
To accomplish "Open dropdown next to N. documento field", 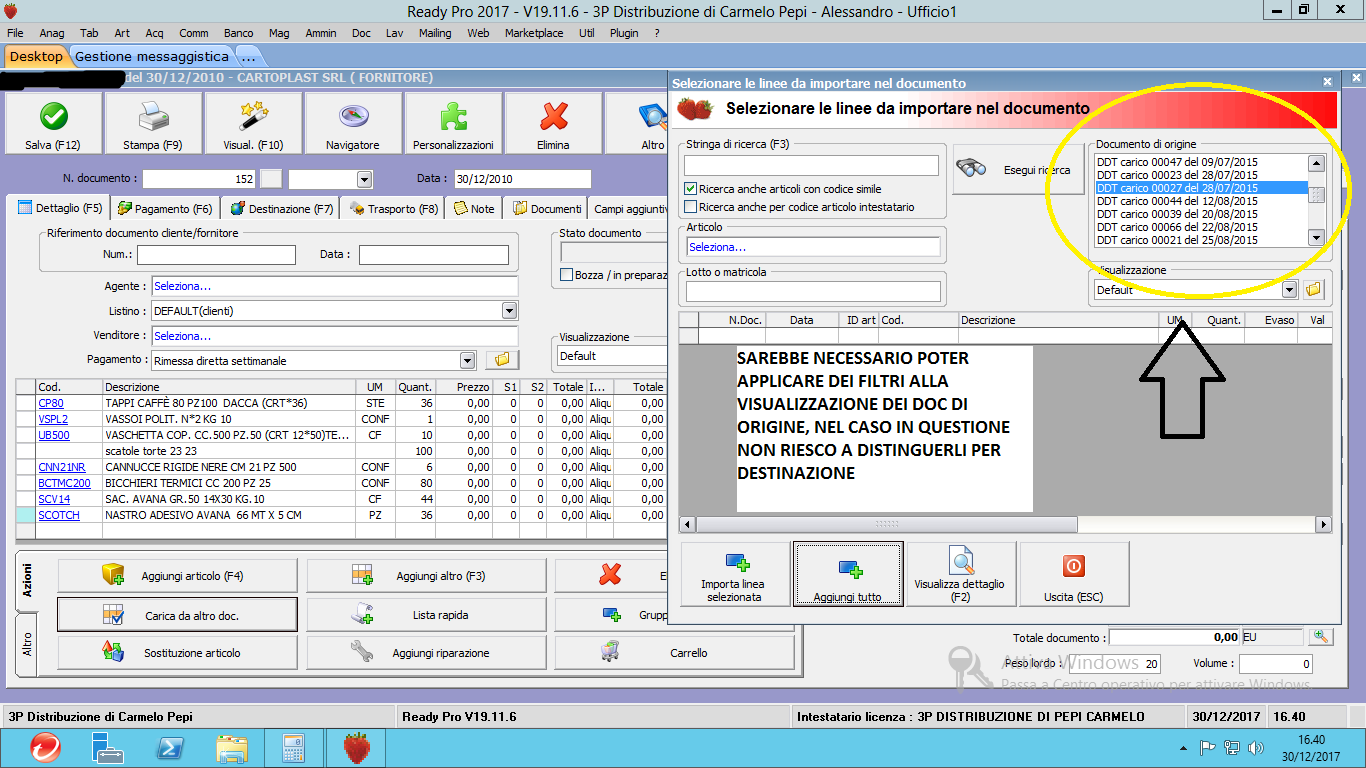I will [x=364, y=180].
